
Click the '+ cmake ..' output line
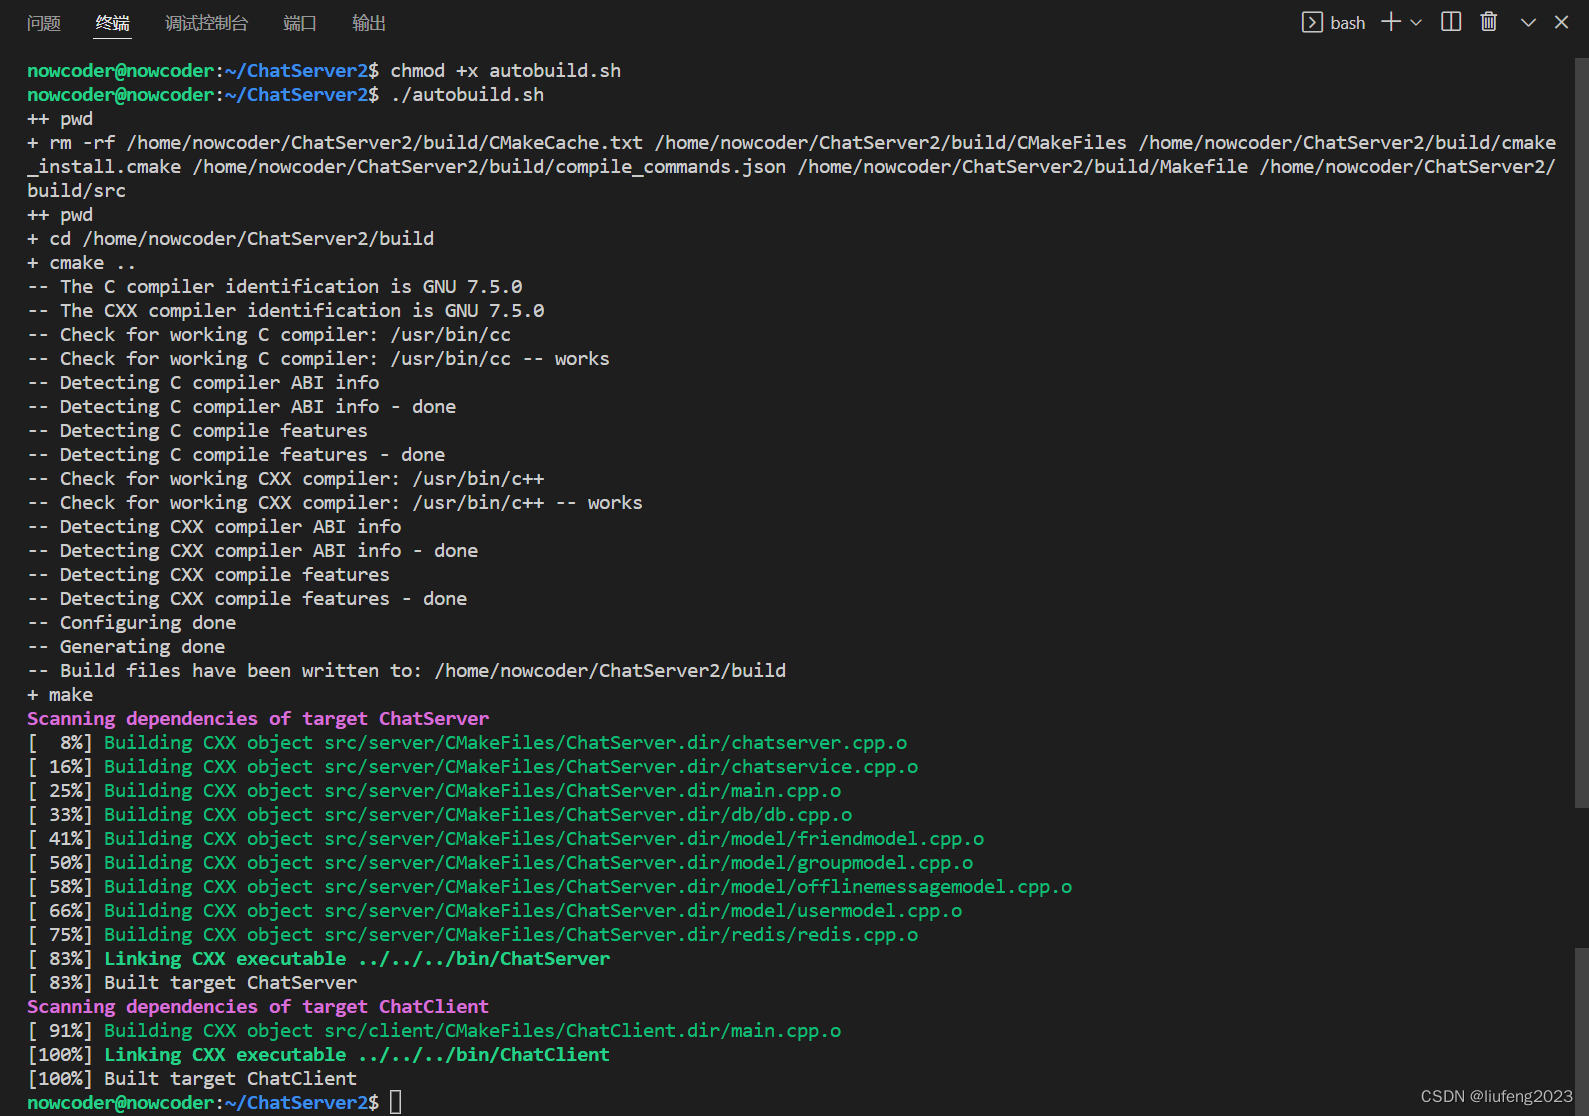click(82, 263)
